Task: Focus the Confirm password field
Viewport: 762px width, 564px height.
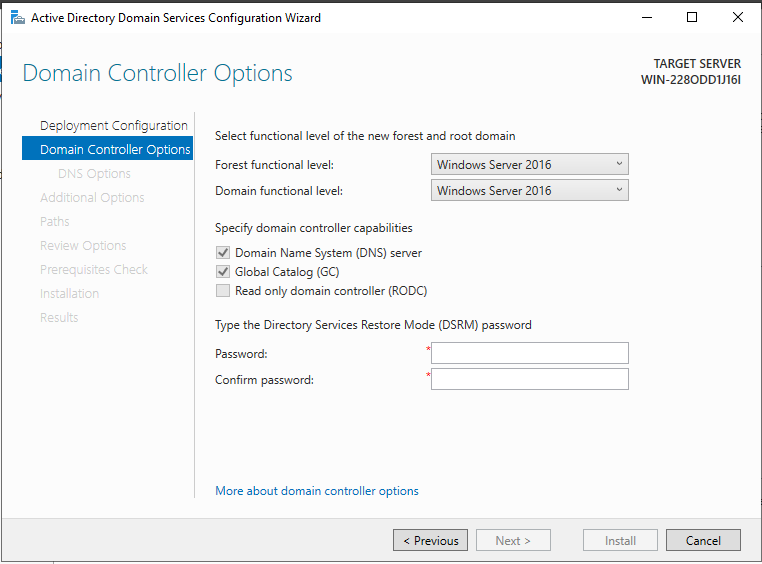Action: pyautogui.click(x=530, y=379)
